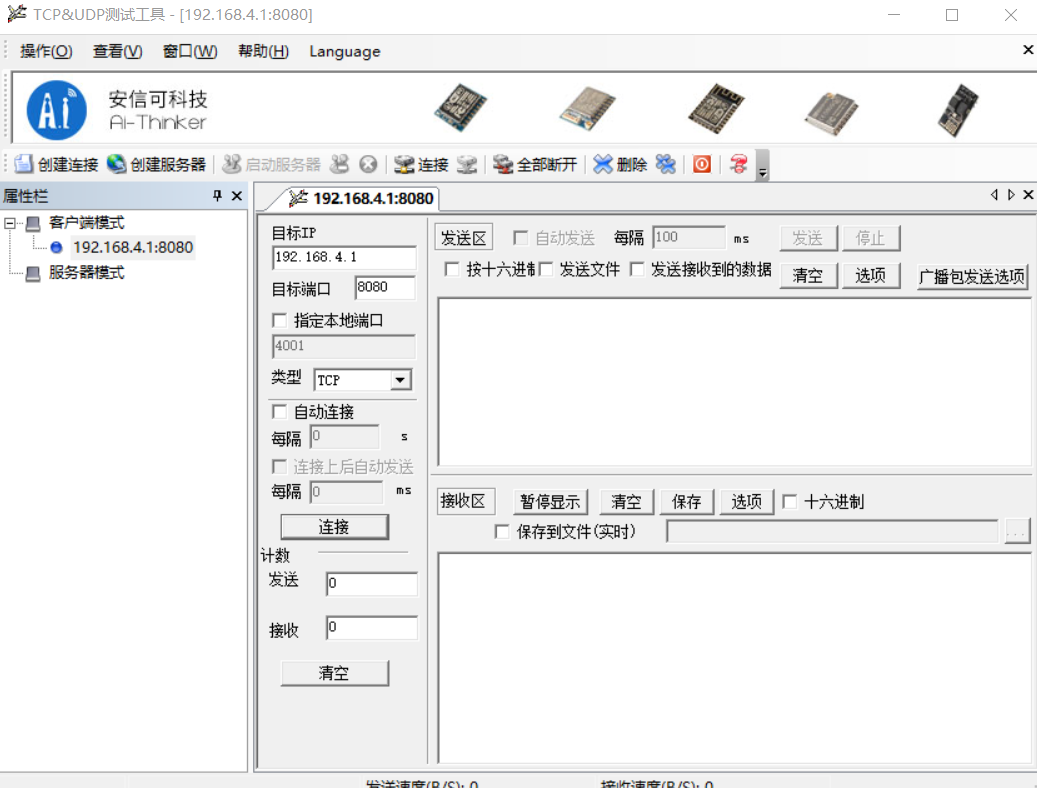Click the third dark module image in banner
Image resolution: width=1037 pixels, height=788 pixels.
pos(716,108)
